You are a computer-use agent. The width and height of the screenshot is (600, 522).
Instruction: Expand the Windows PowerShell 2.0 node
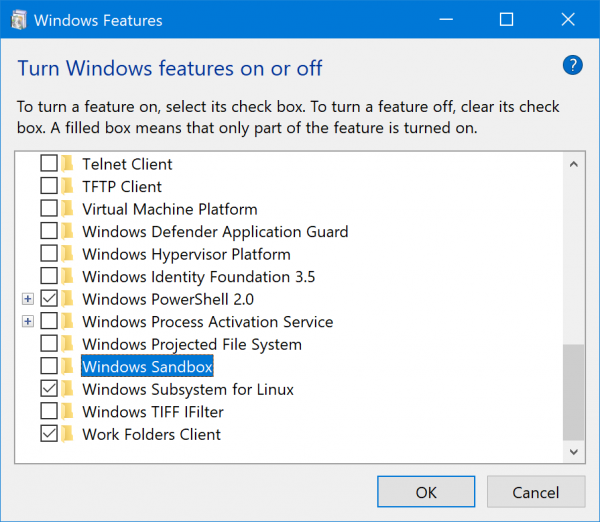point(28,299)
